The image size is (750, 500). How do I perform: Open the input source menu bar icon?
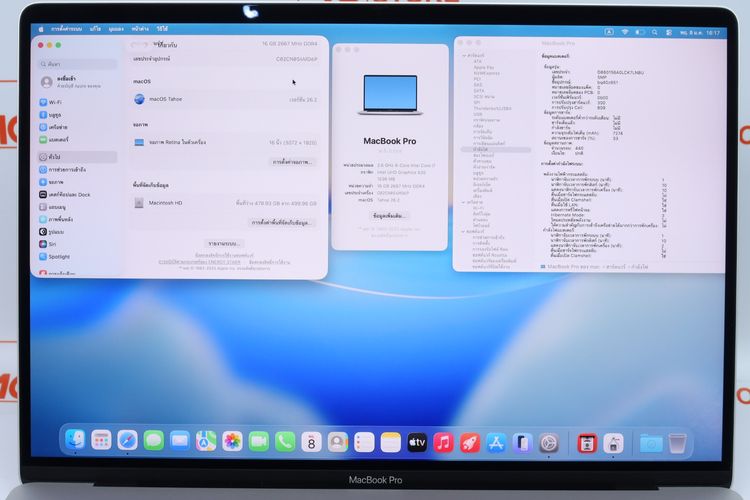[x=609, y=32]
